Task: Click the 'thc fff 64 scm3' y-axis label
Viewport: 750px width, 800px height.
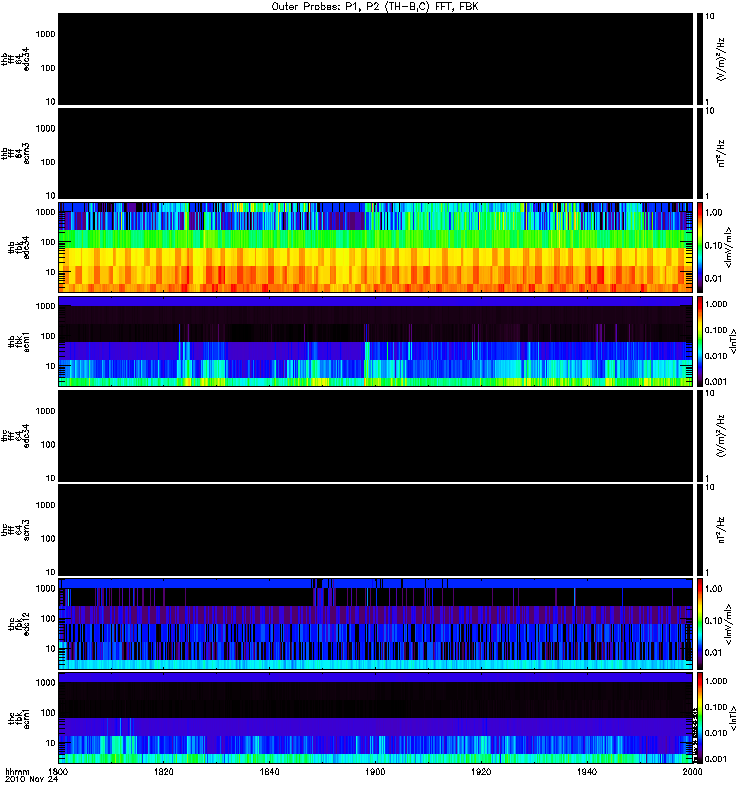Action: [x=15, y=530]
